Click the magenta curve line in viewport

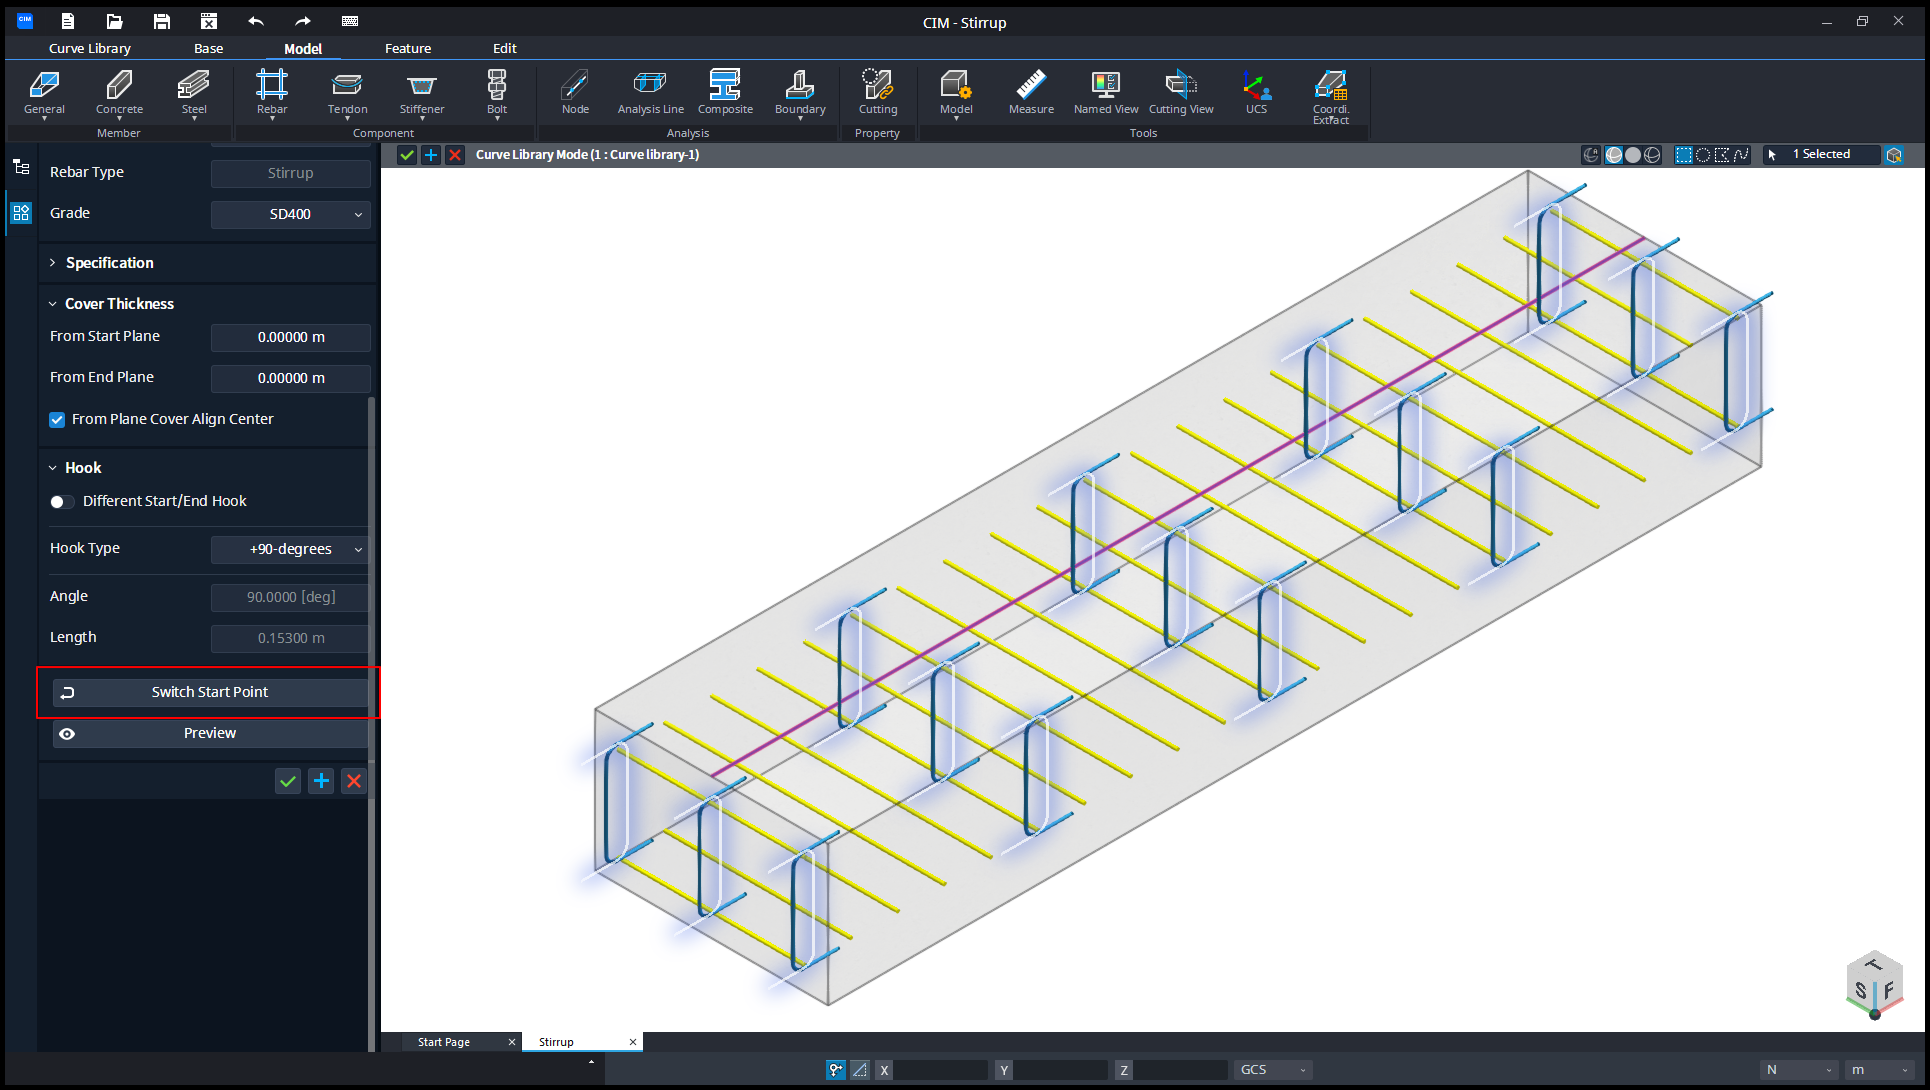coord(1176,506)
